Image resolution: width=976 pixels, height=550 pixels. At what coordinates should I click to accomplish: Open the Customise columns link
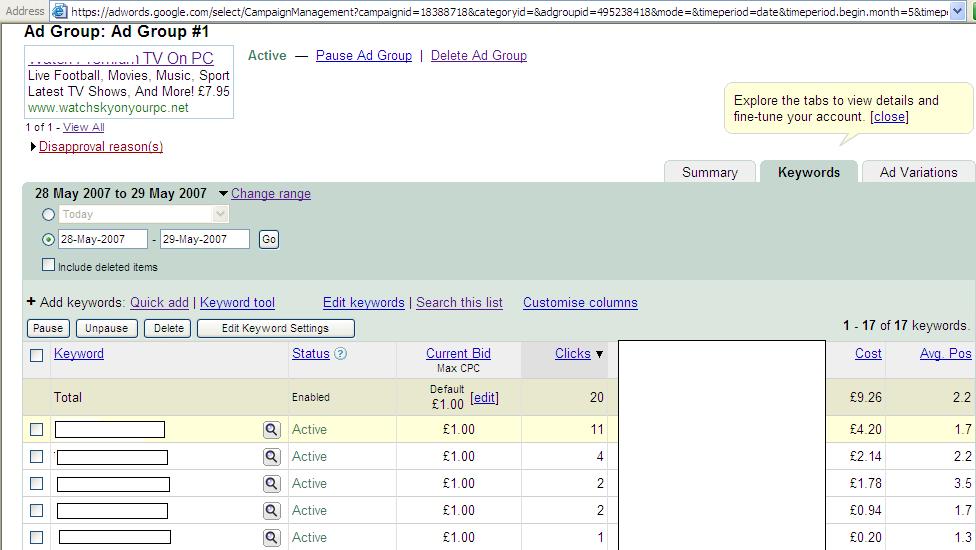coord(580,302)
